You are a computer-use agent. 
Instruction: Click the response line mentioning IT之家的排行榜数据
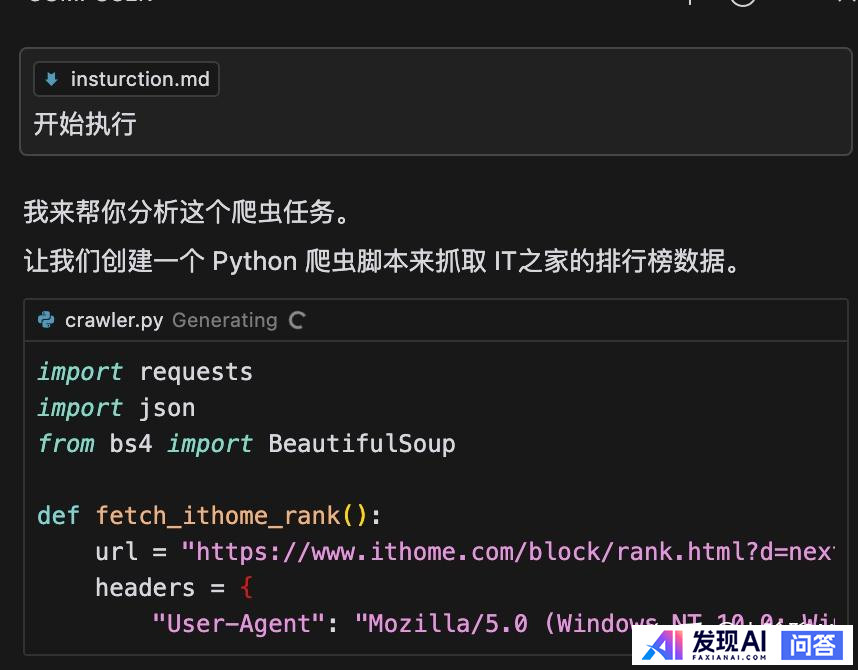pos(384,262)
